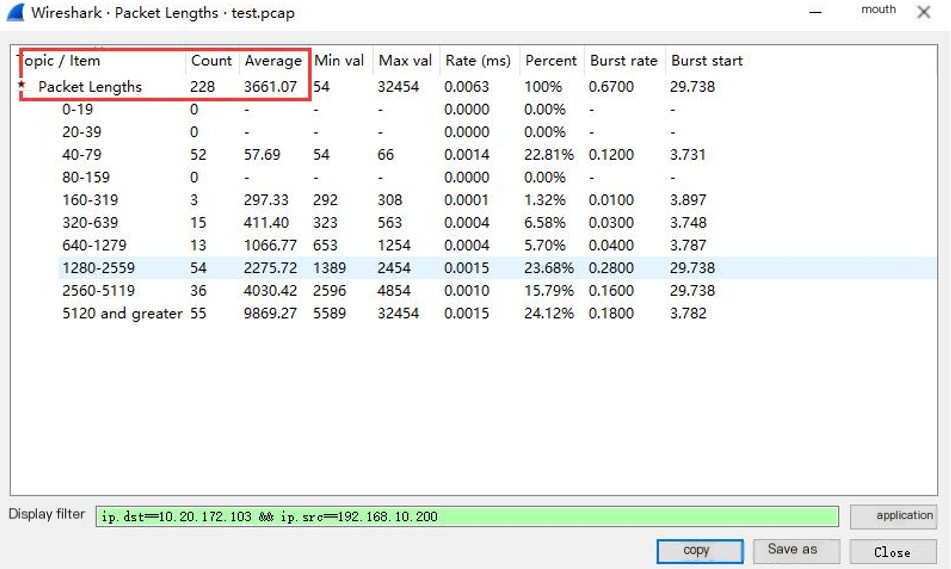Screen dimensions: 951x569
Task: Click average 4030.42 cell
Action: [x=271, y=291]
